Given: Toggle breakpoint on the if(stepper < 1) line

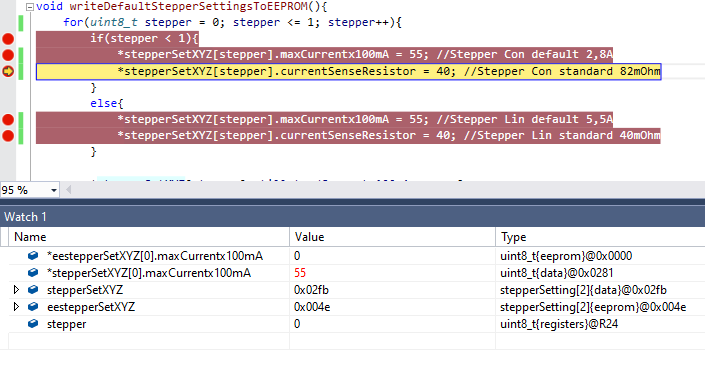Looking at the screenshot, I should click(8, 39).
